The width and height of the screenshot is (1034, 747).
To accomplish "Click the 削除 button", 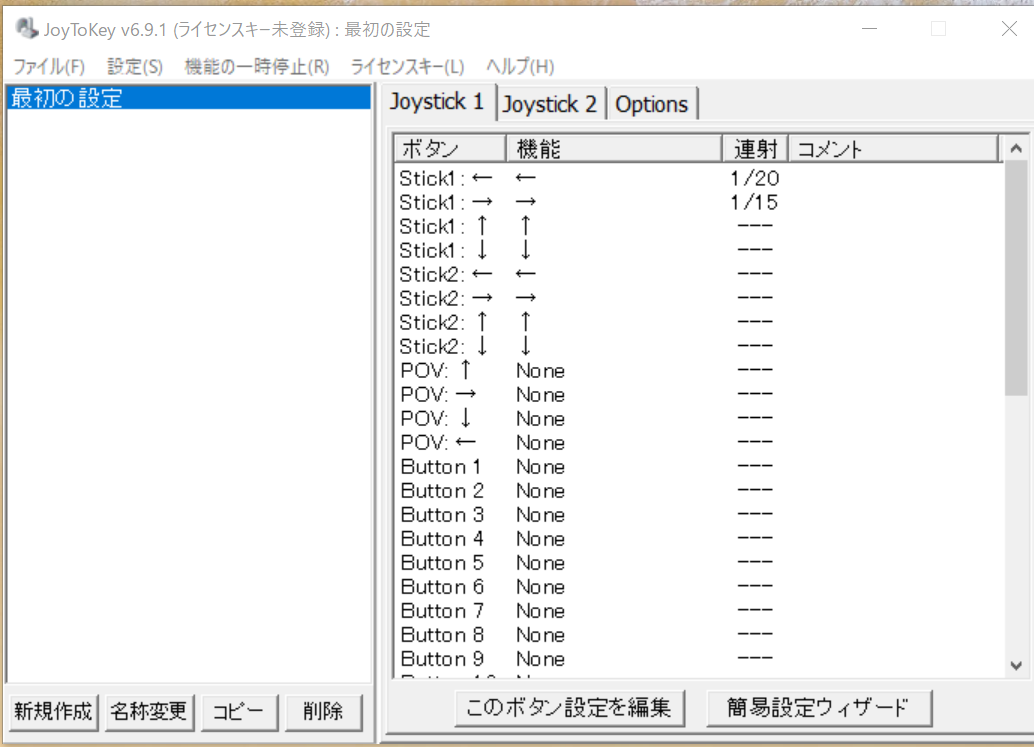I will pyautogui.click(x=323, y=711).
